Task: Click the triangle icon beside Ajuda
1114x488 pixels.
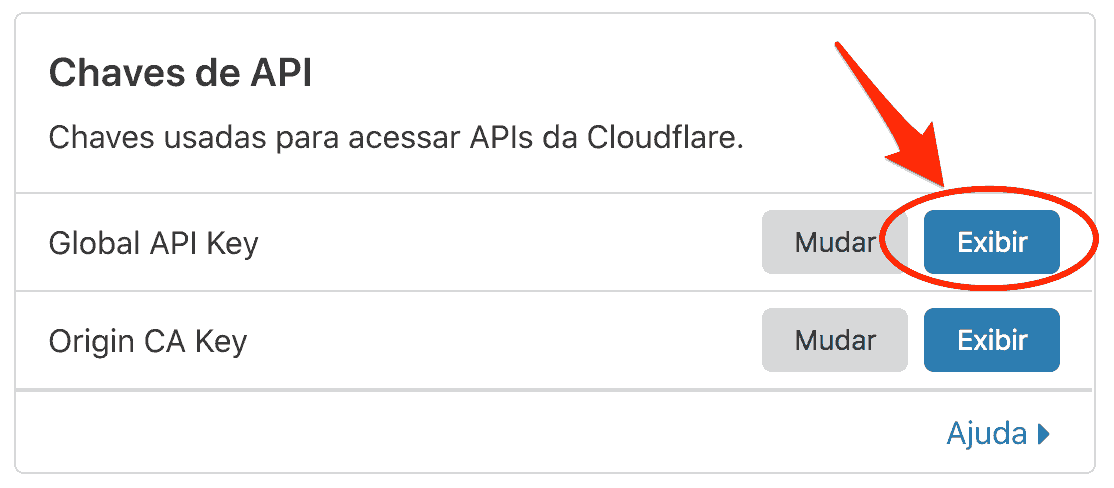Action: [x=1043, y=434]
